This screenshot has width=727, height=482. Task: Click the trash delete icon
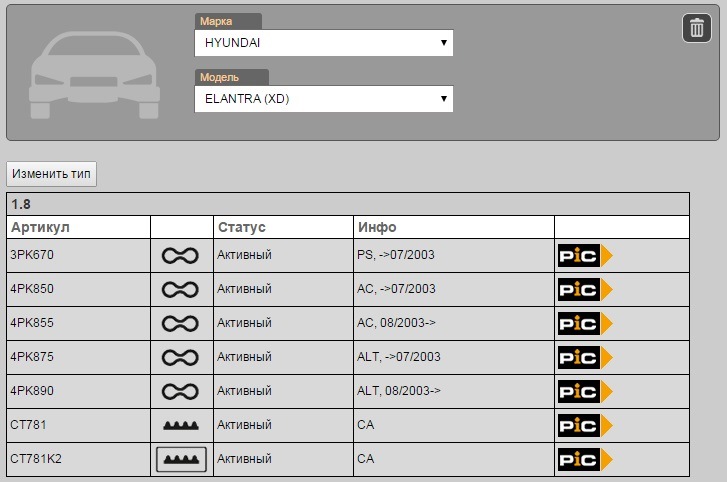click(x=696, y=28)
